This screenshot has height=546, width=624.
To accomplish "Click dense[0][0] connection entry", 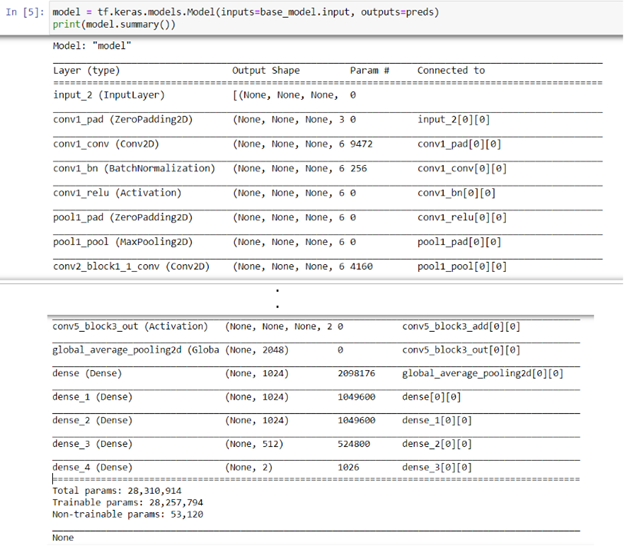I will pos(431,397).
